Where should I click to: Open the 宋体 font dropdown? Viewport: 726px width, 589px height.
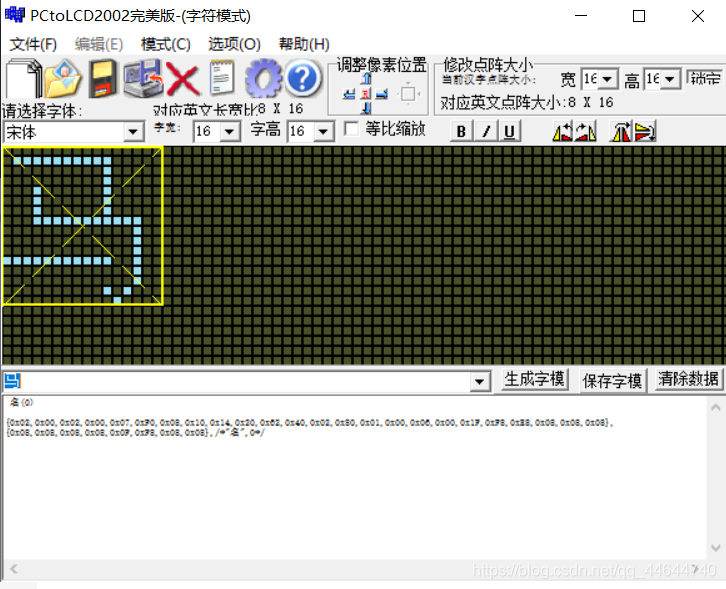[x=133, y=132]
